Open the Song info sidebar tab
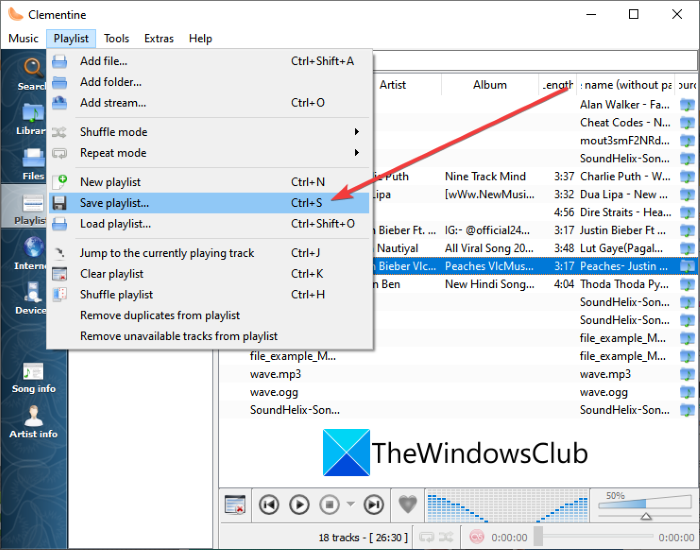700x550 pixels. (x=34, y=378)
